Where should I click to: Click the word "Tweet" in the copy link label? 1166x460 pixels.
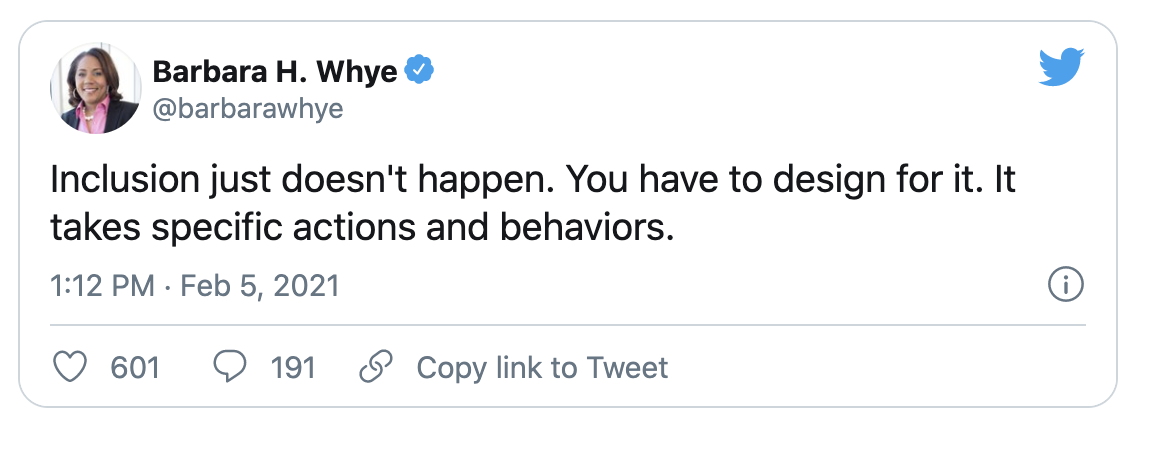(627, 367)
